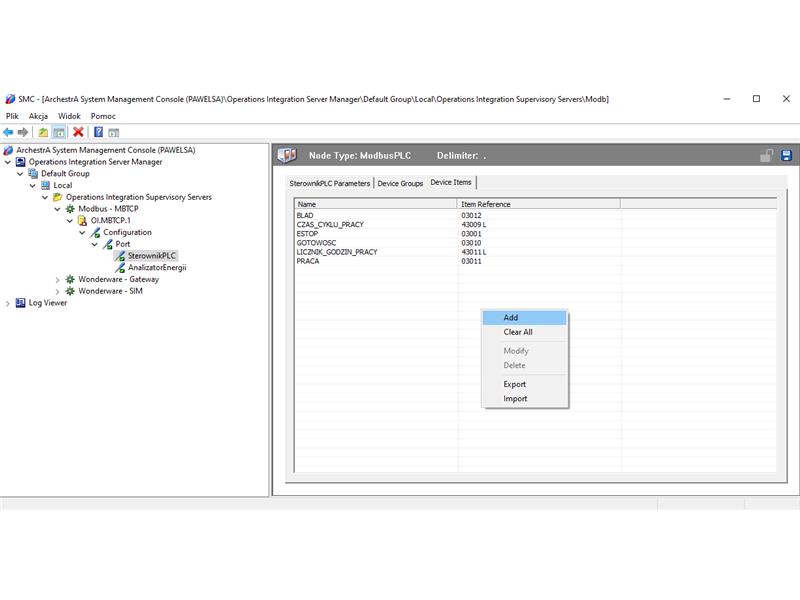800x600 pixels.
Task: Open the Pomoc menu
Action: click(103, 116)
